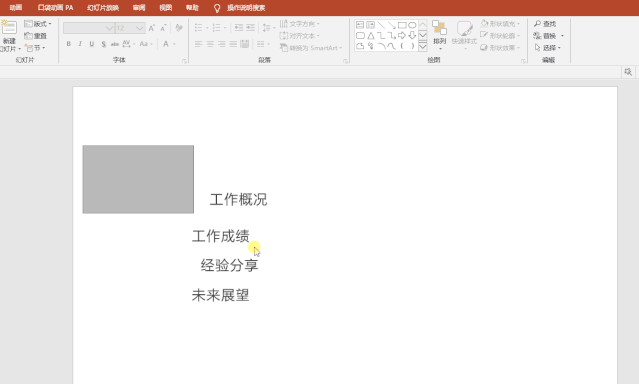Toggle Italic formatting button

pyautogui.click(x=80, y=44)
